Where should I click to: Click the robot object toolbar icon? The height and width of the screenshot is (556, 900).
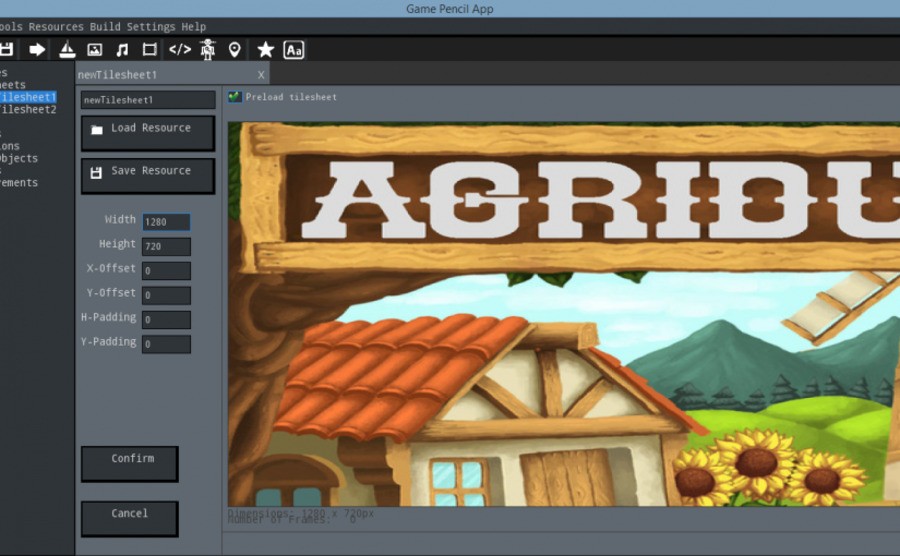[208, 50]
